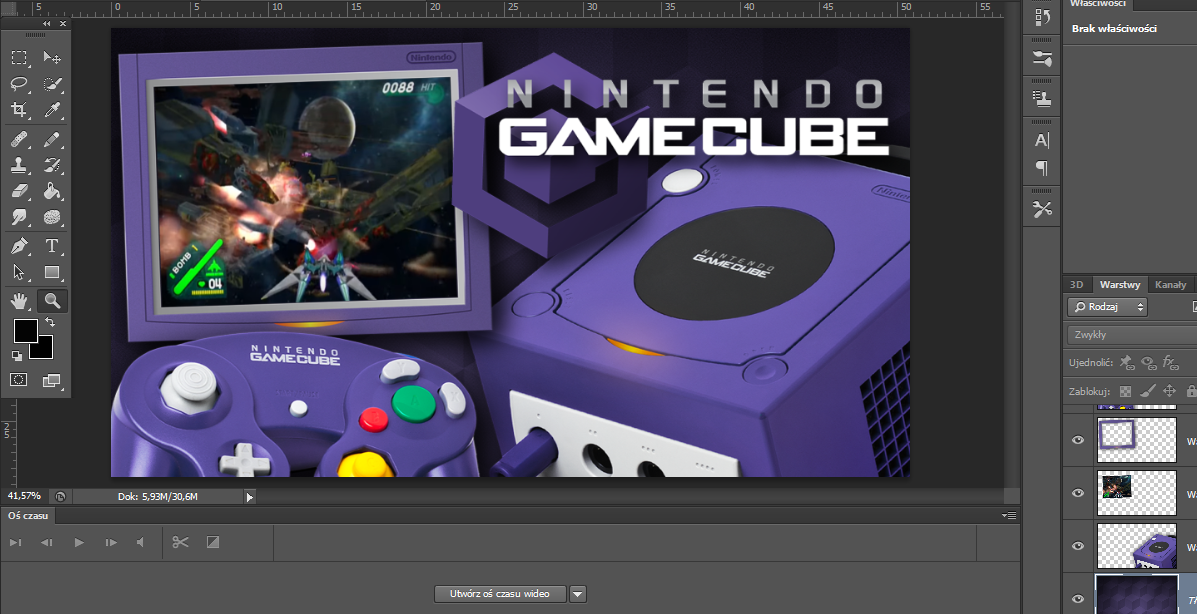This screenshot has width=1197, height=614.
Task: Unify layer position in Ujednolić row
Action: click(x=1127, y=363)
